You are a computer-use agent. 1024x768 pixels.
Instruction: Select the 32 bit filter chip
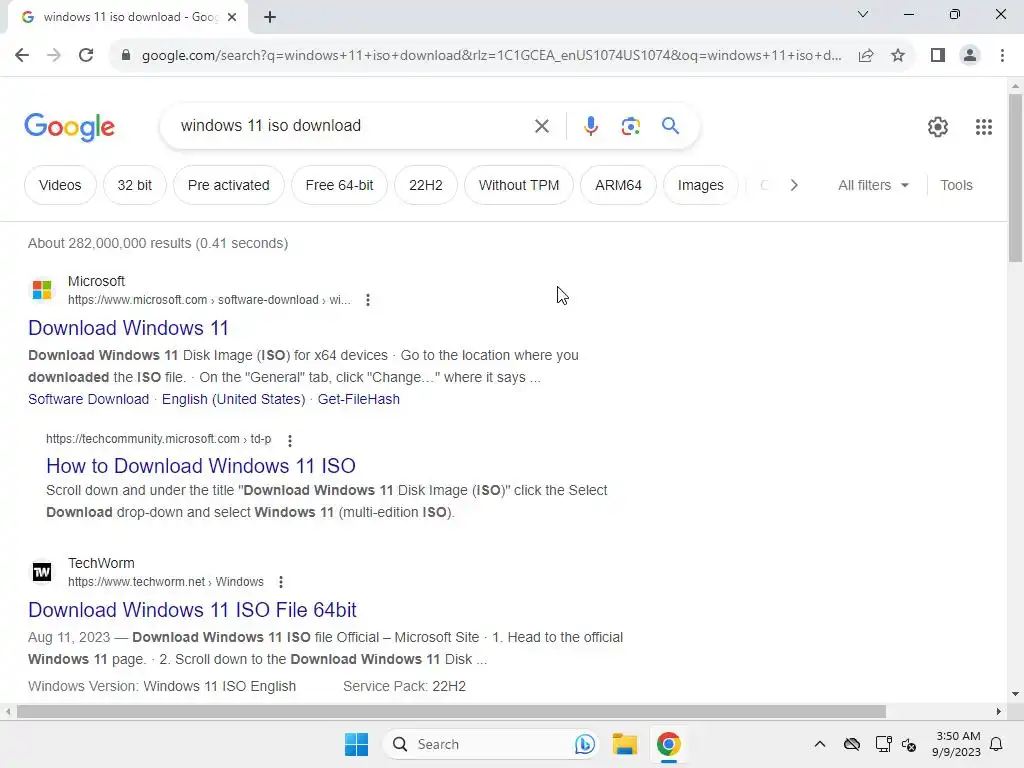click(135, 185)
